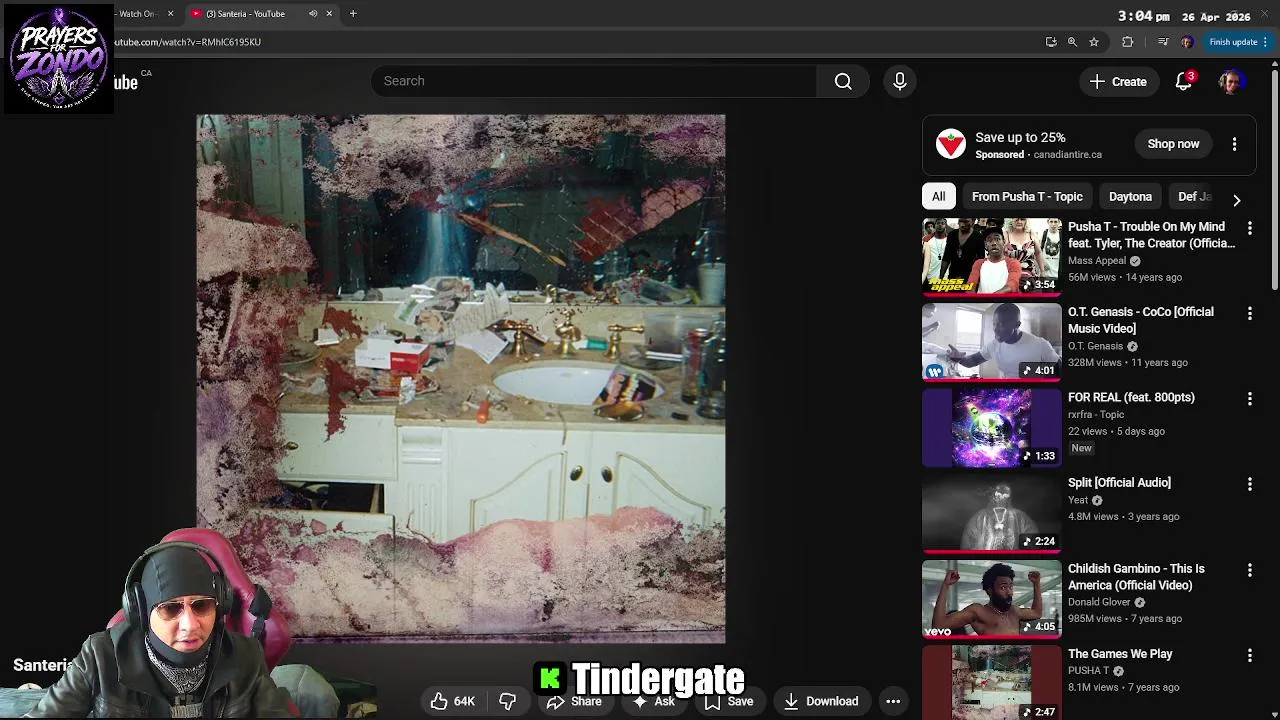
Task: Click title Childish Gambino - This Is America
Action: pos(1136,577)
